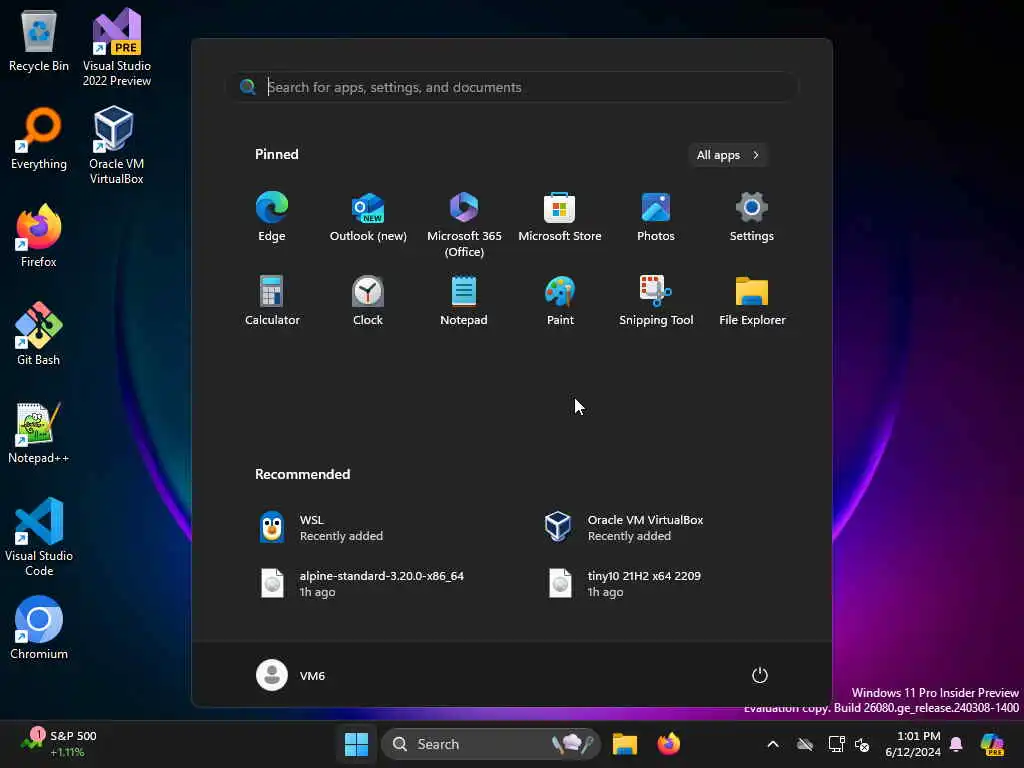1024x768 pixels.
Task: Launch Notepad from pinned apps
Action: [x=464, y=301]
